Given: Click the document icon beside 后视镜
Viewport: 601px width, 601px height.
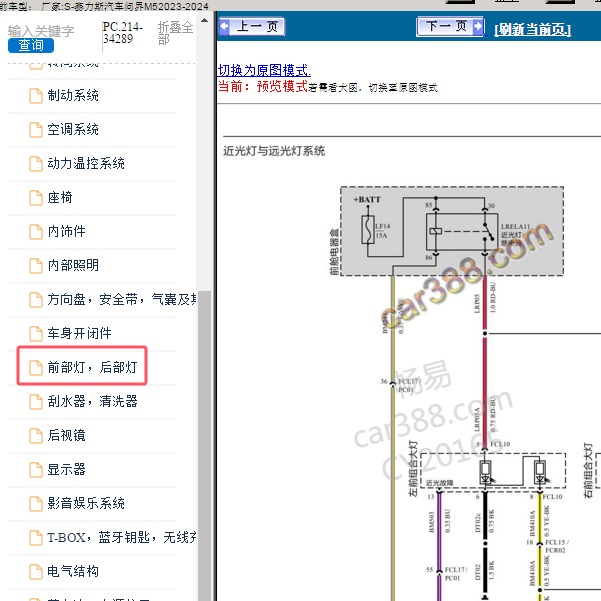Looking at the screenshot, I should 36,435.
